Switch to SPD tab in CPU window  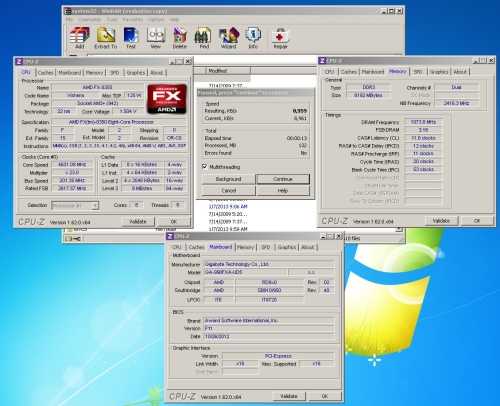(x=115, y=73)
